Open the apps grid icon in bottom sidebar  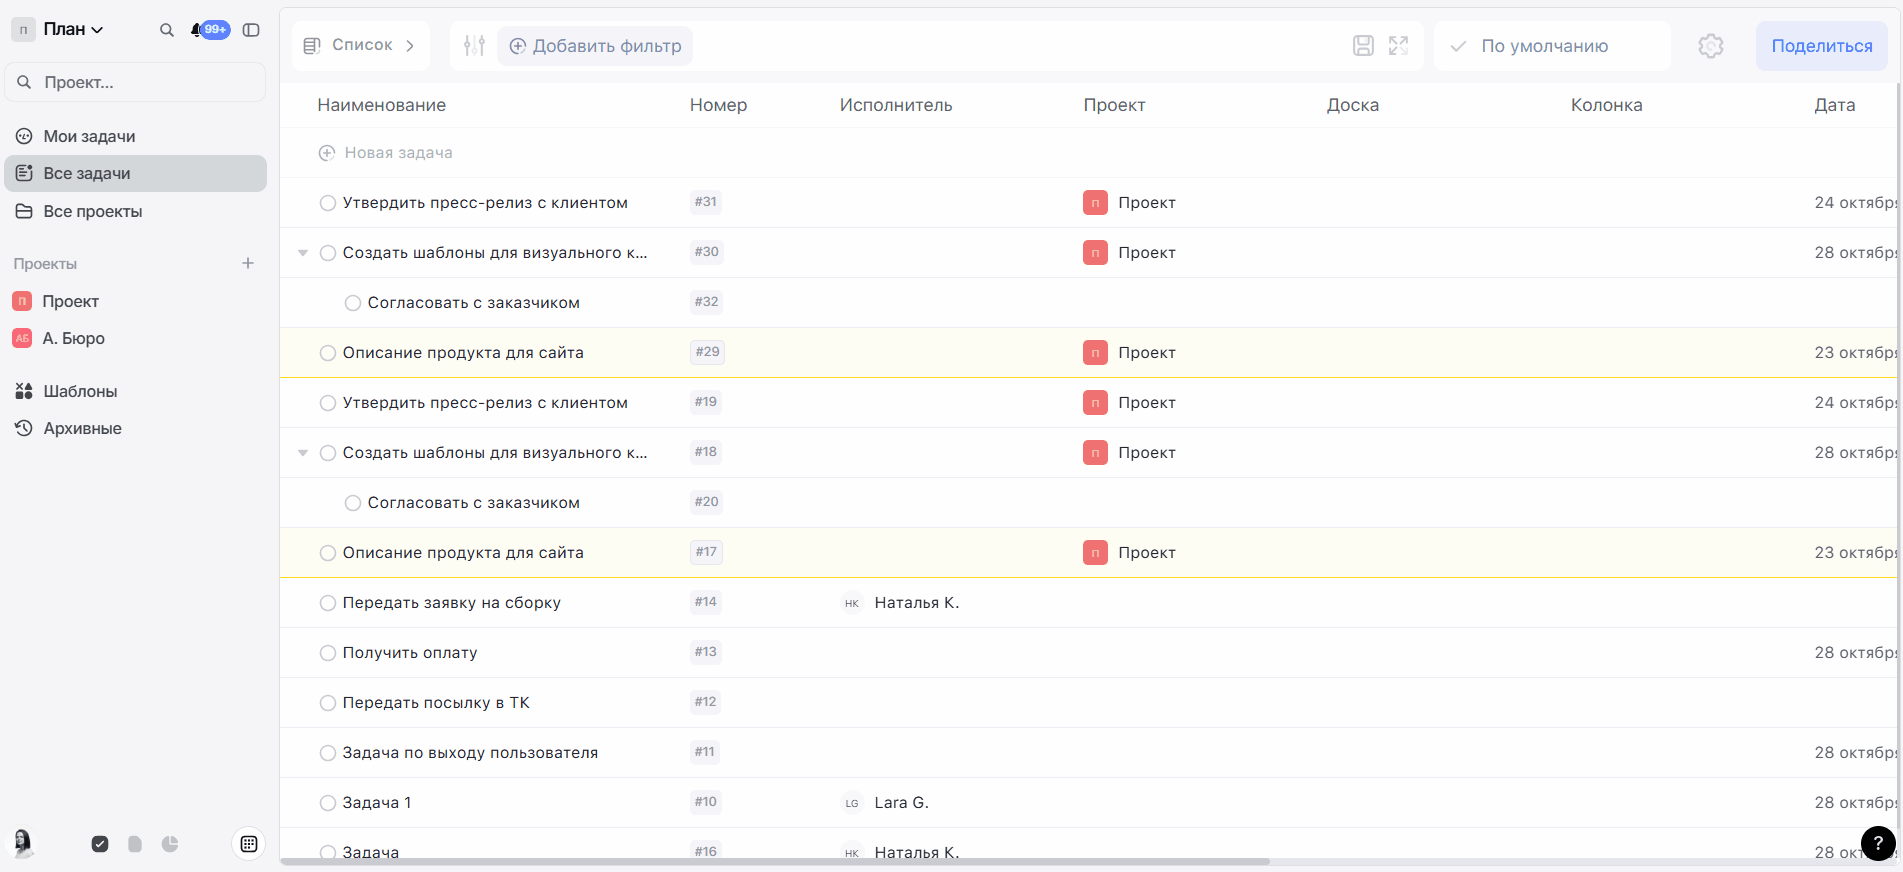249,844
